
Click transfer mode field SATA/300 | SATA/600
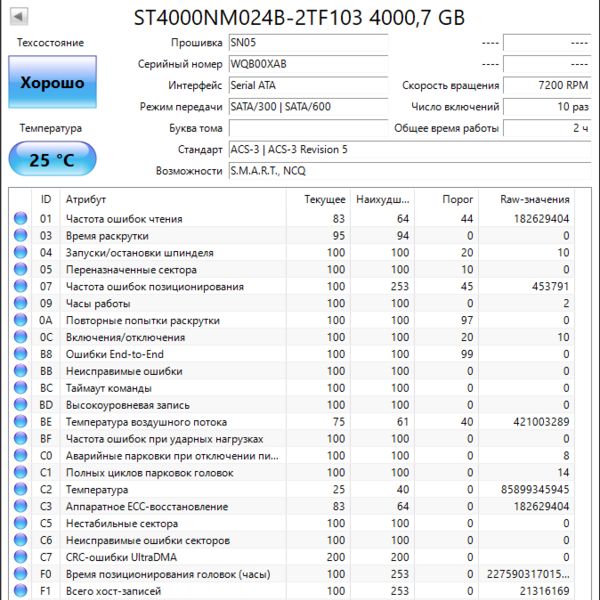(308, 107)
